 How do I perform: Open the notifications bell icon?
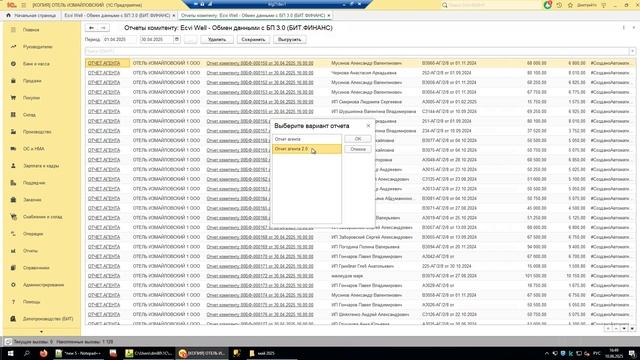(x=548, y=5)
